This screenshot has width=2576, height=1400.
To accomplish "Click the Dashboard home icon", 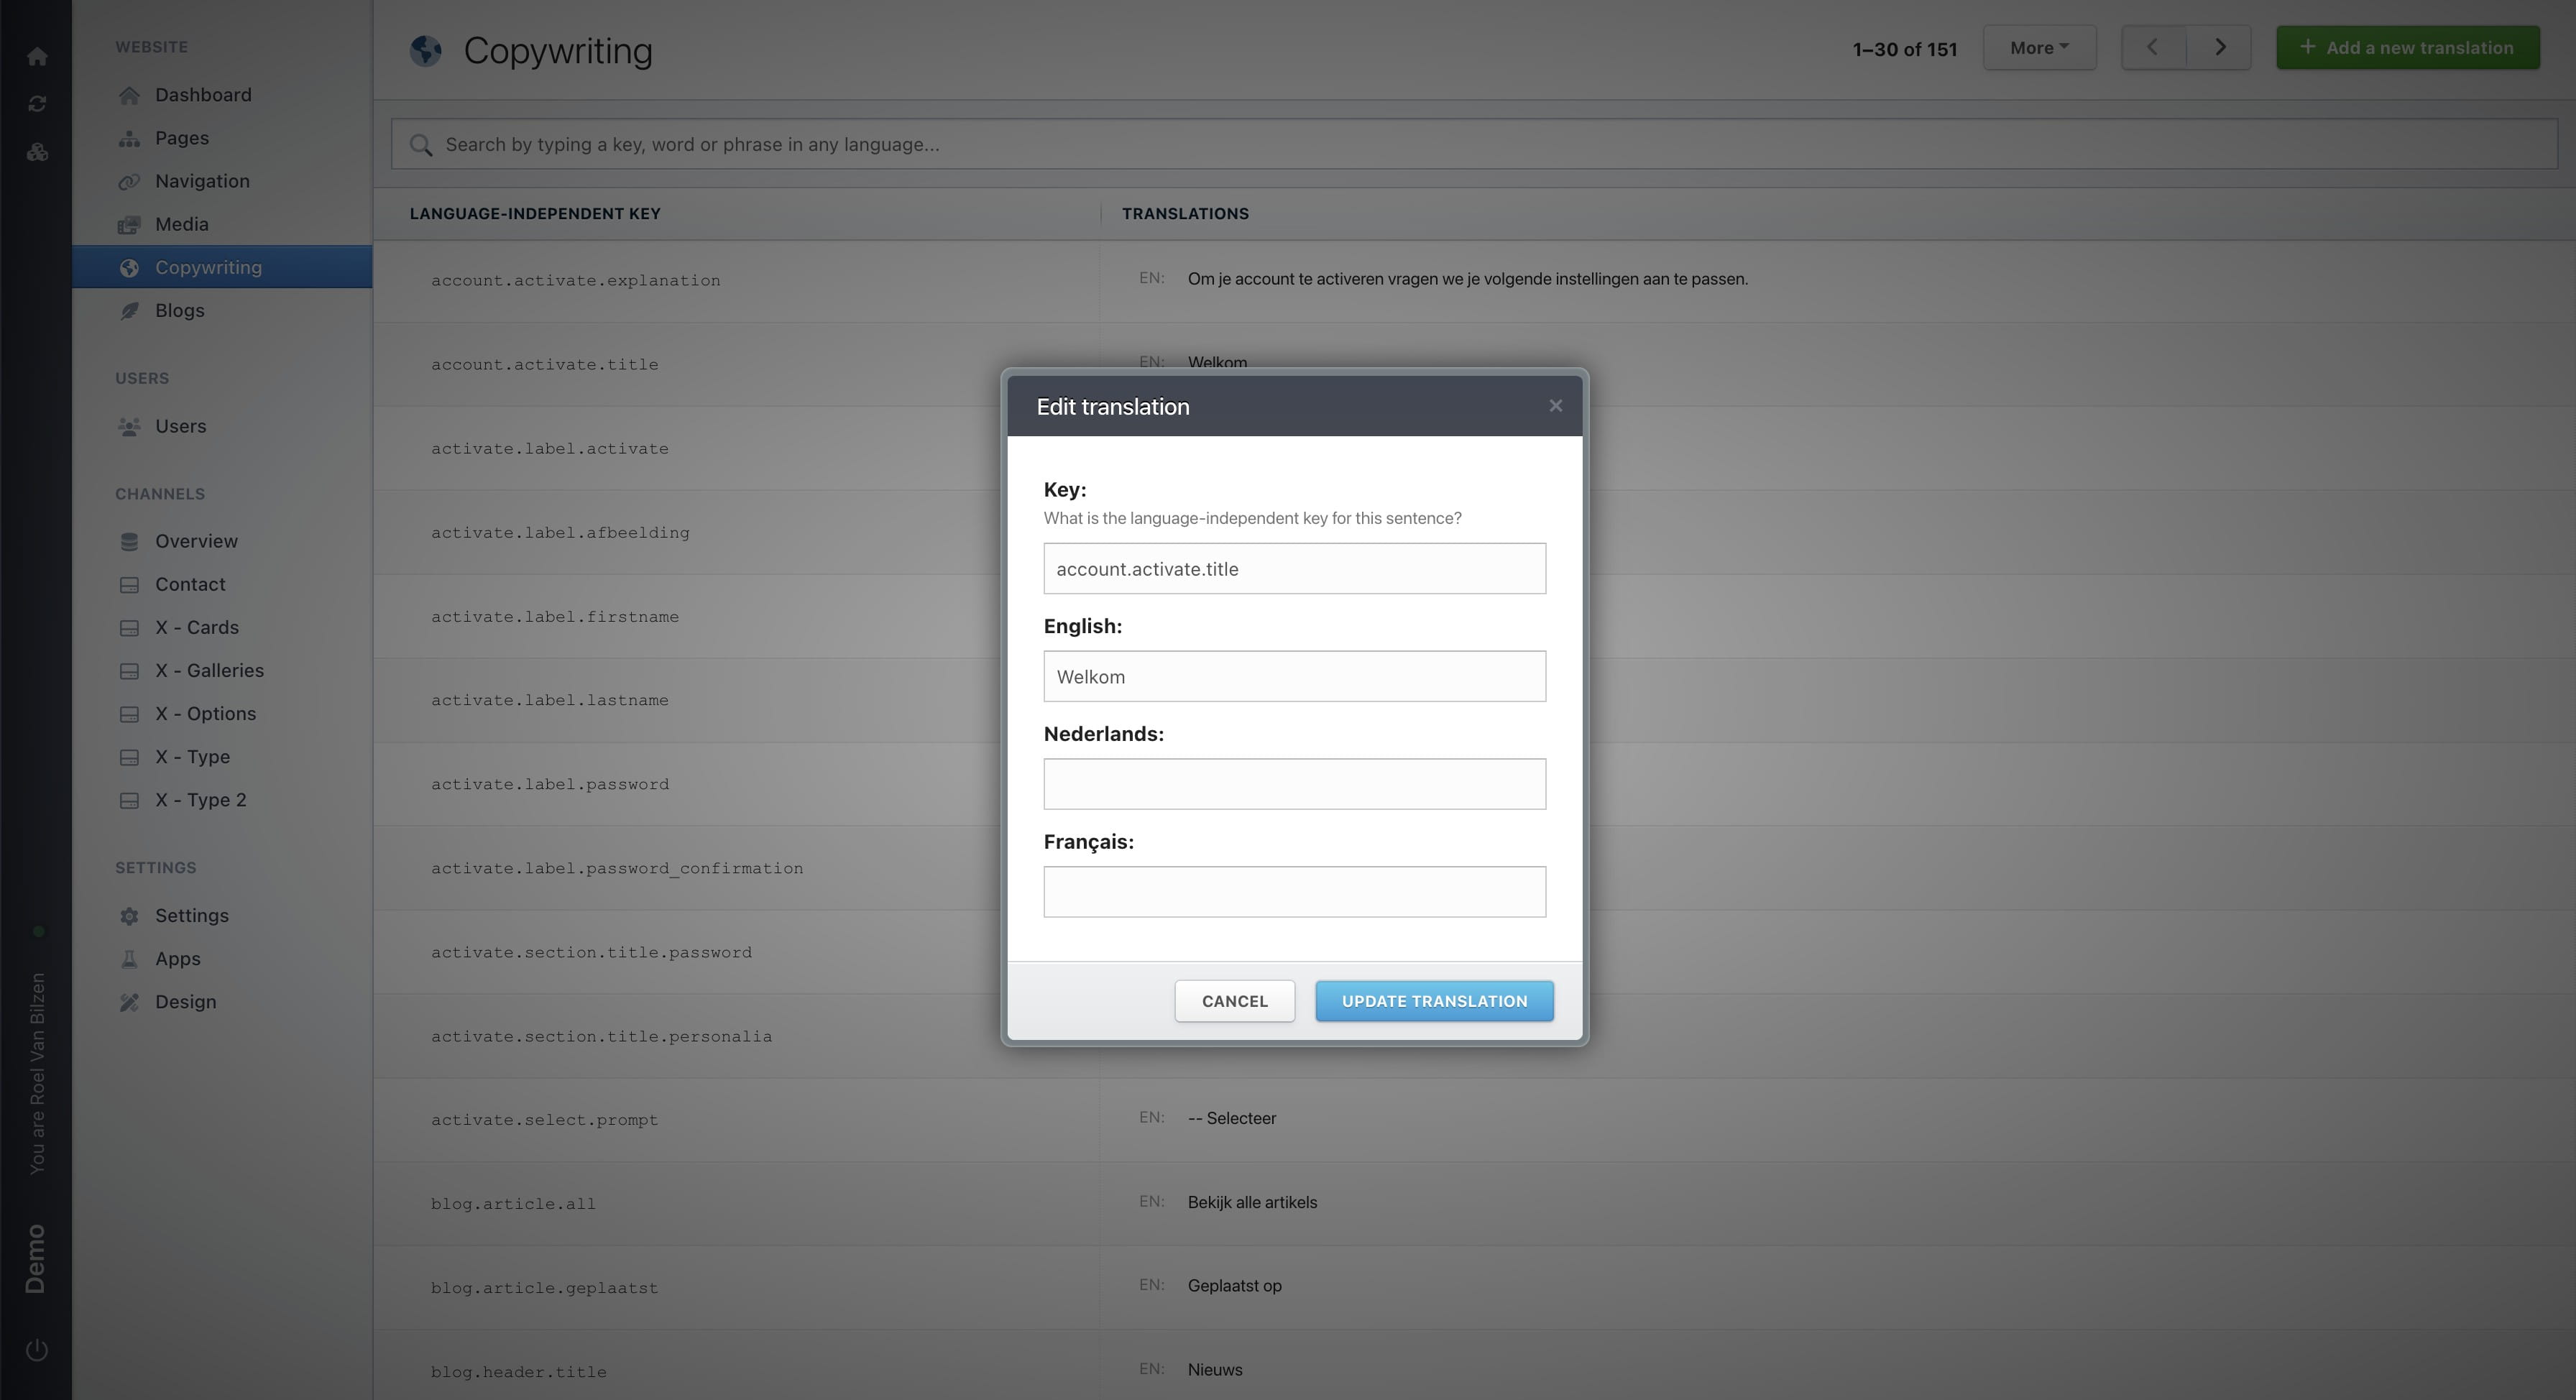I will click(129, 94).
